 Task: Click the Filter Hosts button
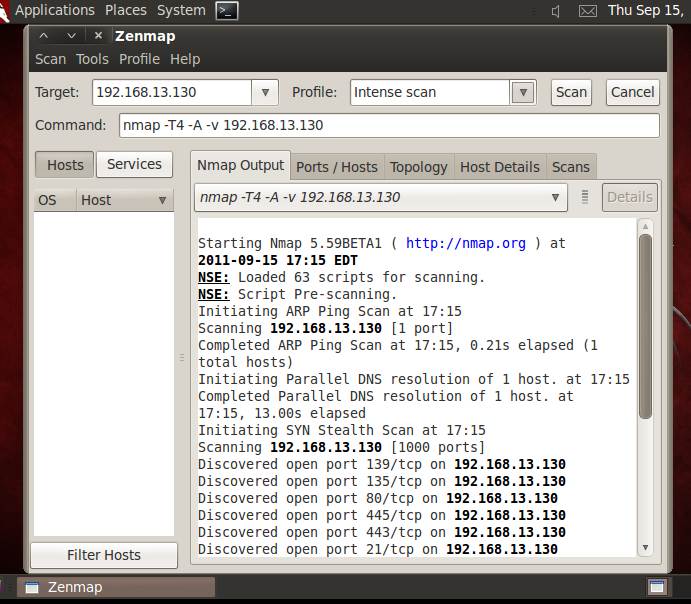coord(104,555)
